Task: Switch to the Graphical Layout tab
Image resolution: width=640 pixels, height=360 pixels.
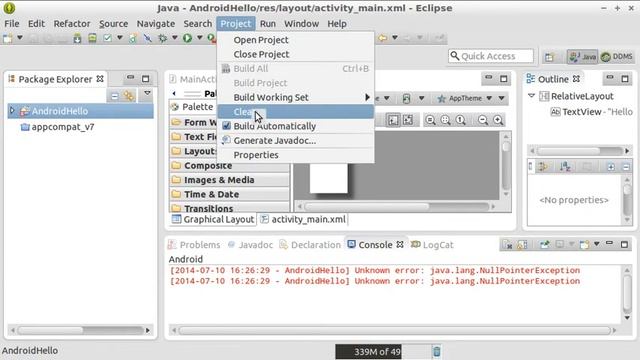Action: tap(213, 220)
